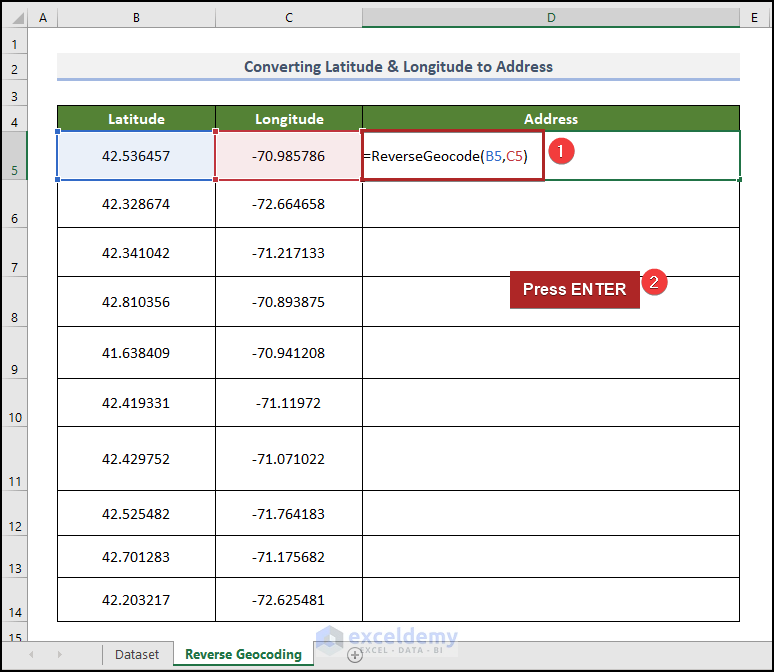Viewport: 774px width, 672px height.
Task: Click the Address header cell
Action: pos(551,119)
